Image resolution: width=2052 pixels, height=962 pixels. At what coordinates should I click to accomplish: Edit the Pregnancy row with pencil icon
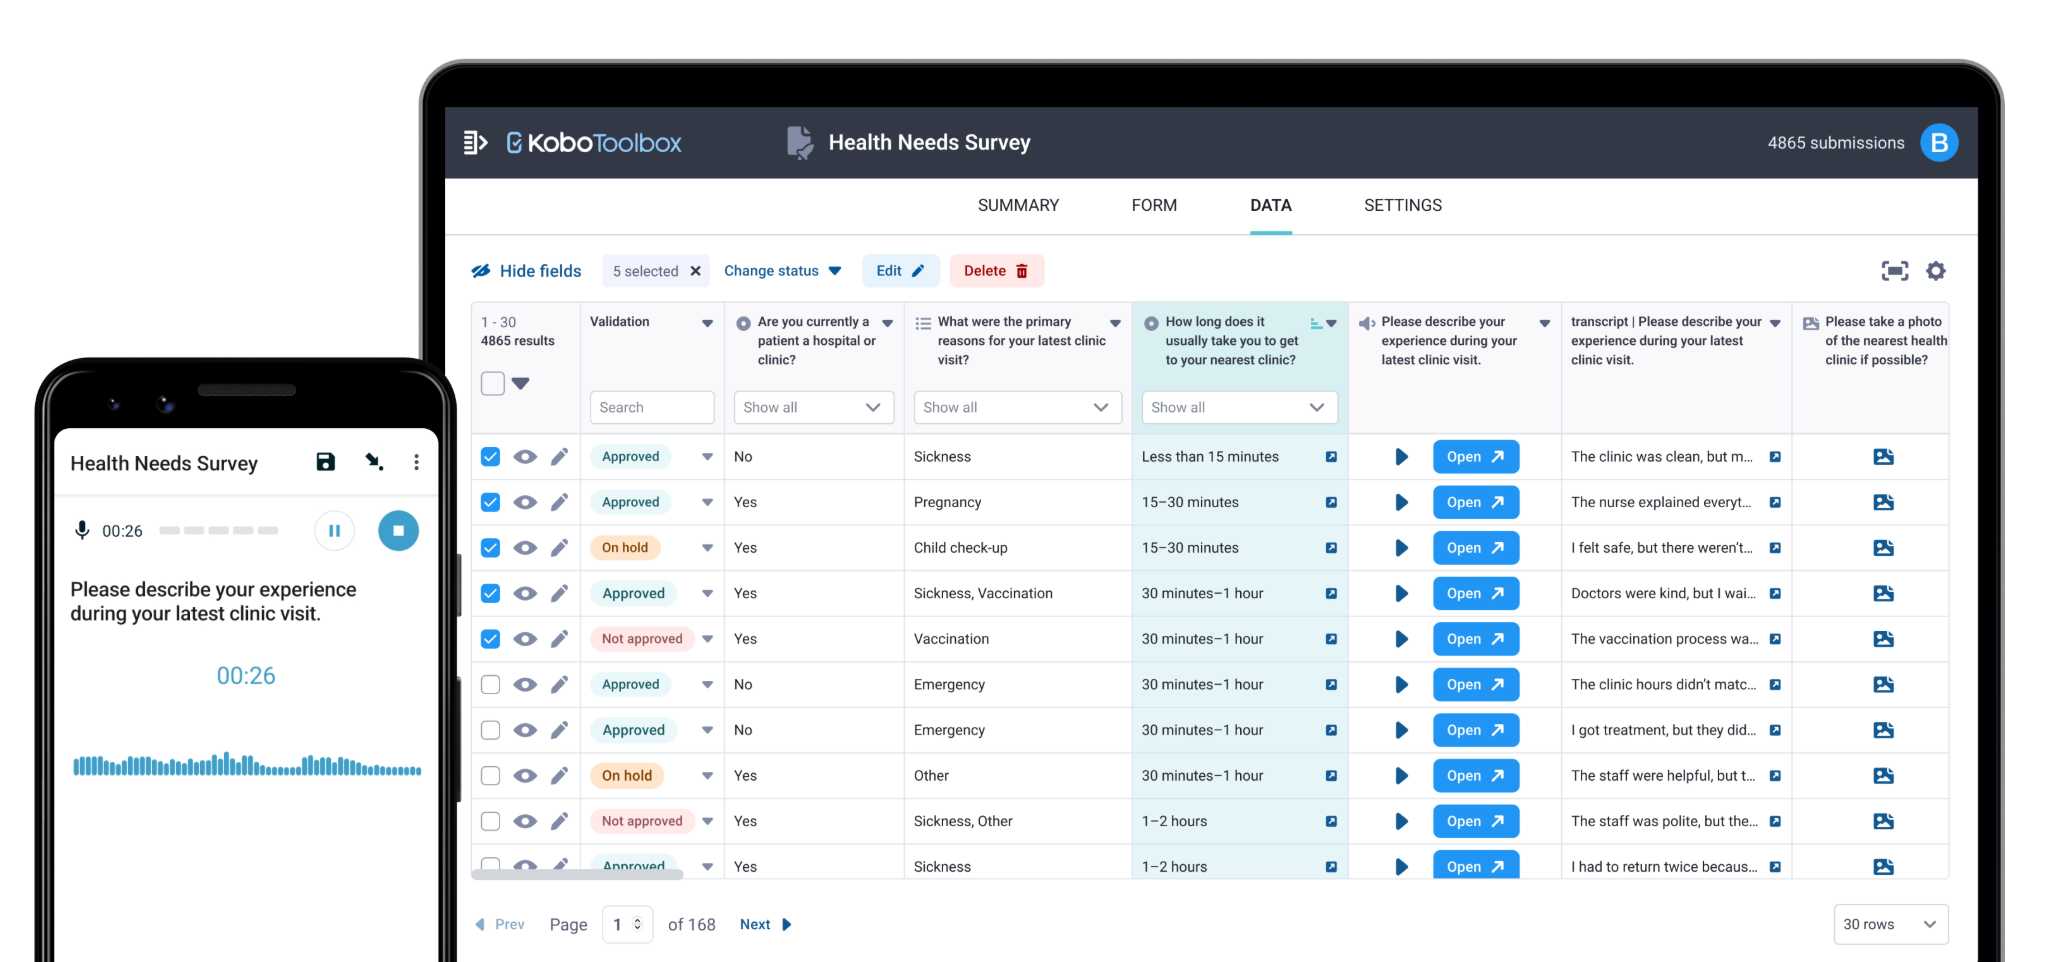click(x=559, y=502)
